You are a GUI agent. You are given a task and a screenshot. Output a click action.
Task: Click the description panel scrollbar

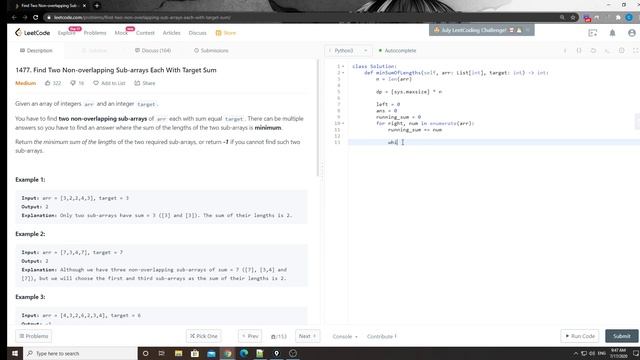click(318, 118)
